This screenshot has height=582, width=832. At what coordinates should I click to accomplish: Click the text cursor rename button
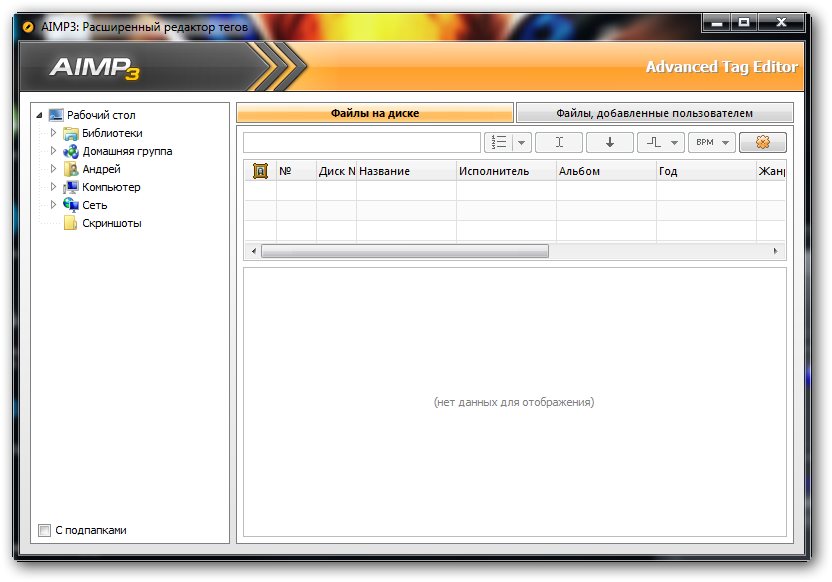pyautogui.click(x=559, y=143)
